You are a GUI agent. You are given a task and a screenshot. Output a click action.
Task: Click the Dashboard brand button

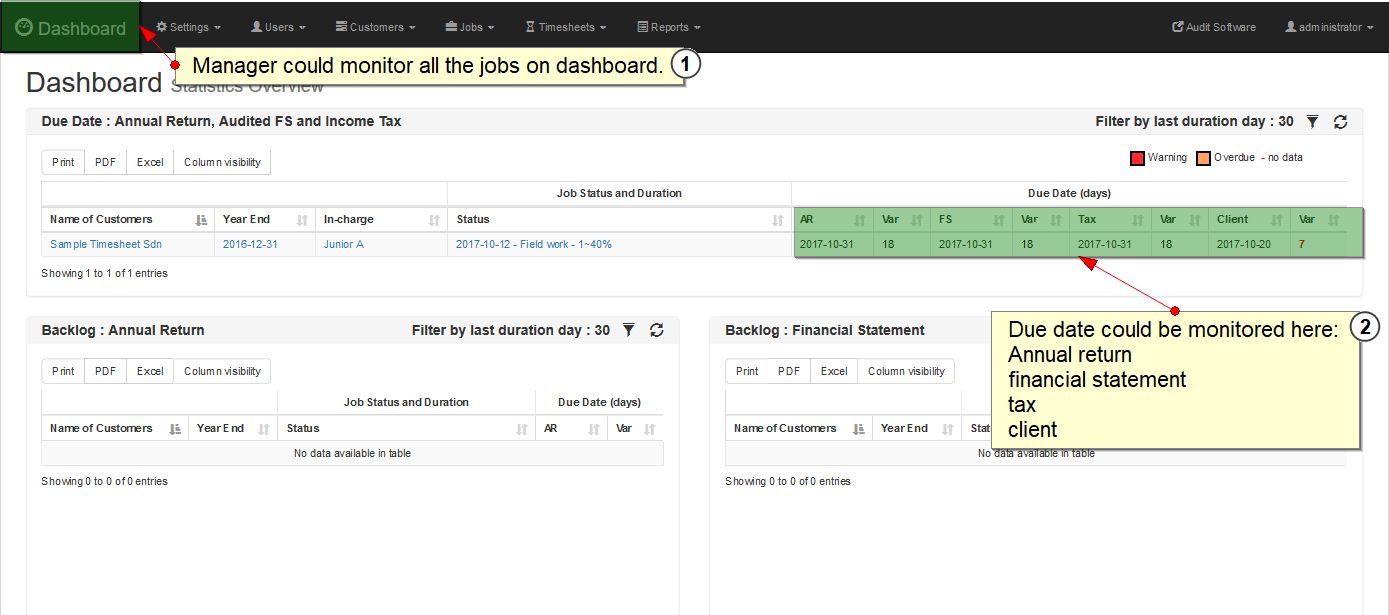click(x=70, y=28)
